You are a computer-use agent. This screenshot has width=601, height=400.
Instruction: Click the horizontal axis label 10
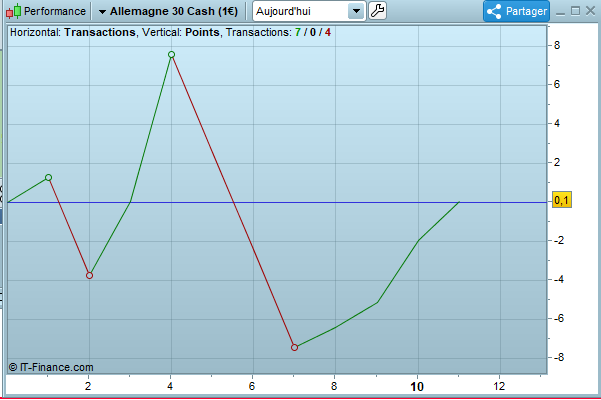click(417, 387)
